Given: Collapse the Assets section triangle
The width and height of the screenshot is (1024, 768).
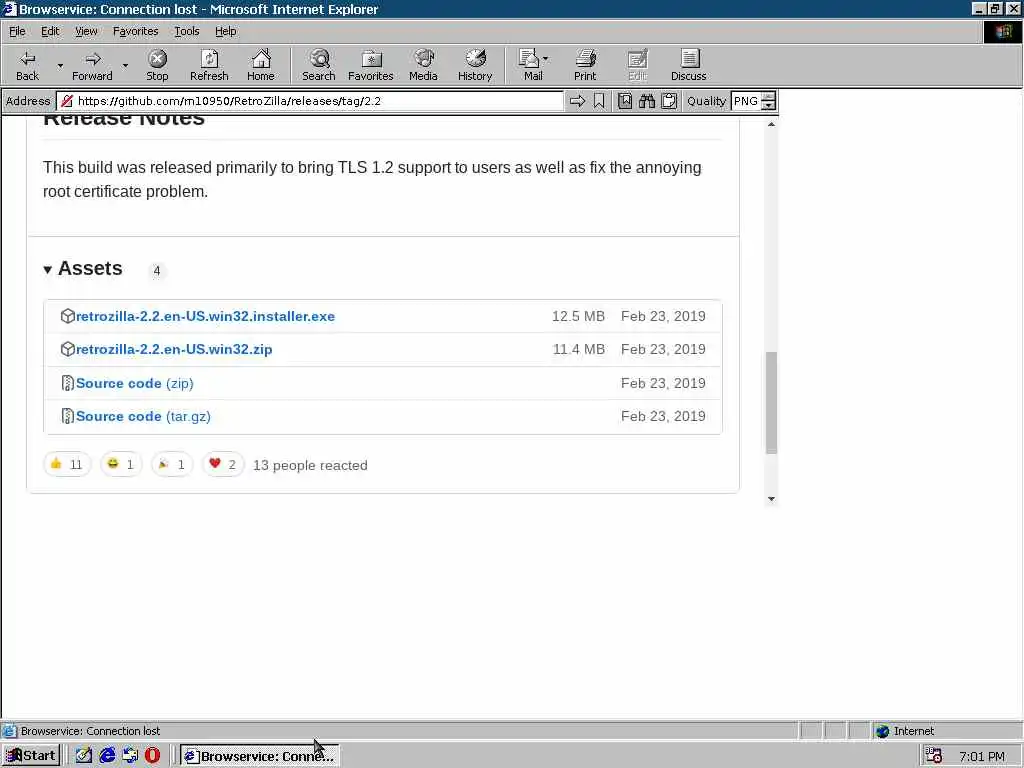Looking at the screenshot, I should coord(48,270).
